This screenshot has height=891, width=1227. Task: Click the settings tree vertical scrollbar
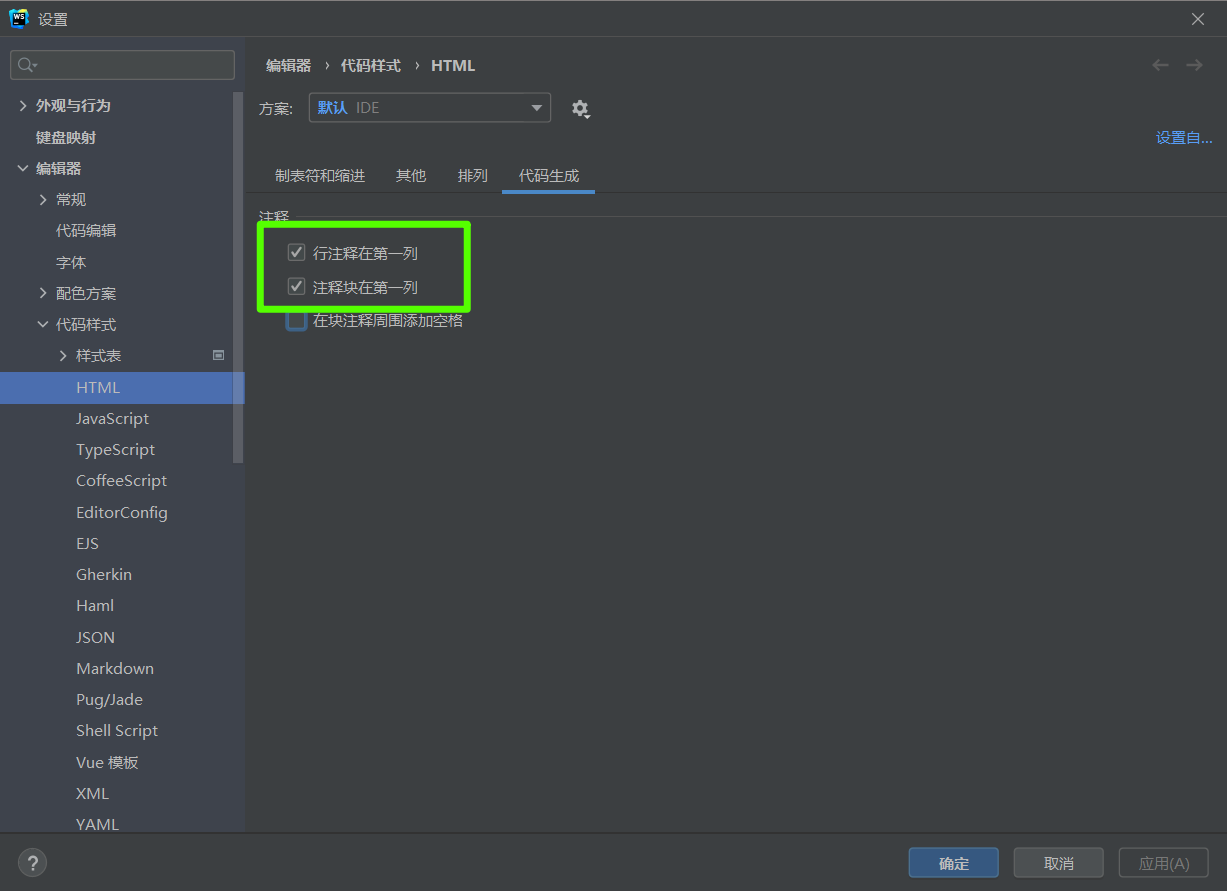point(238,280)
